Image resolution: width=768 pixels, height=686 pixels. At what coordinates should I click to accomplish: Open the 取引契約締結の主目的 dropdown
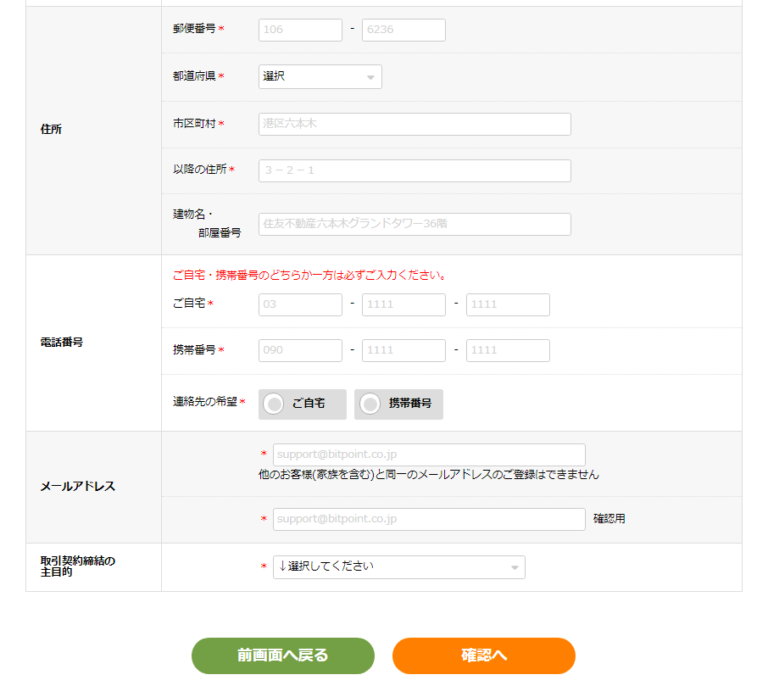pyautogui.click(x=399, y=567)
